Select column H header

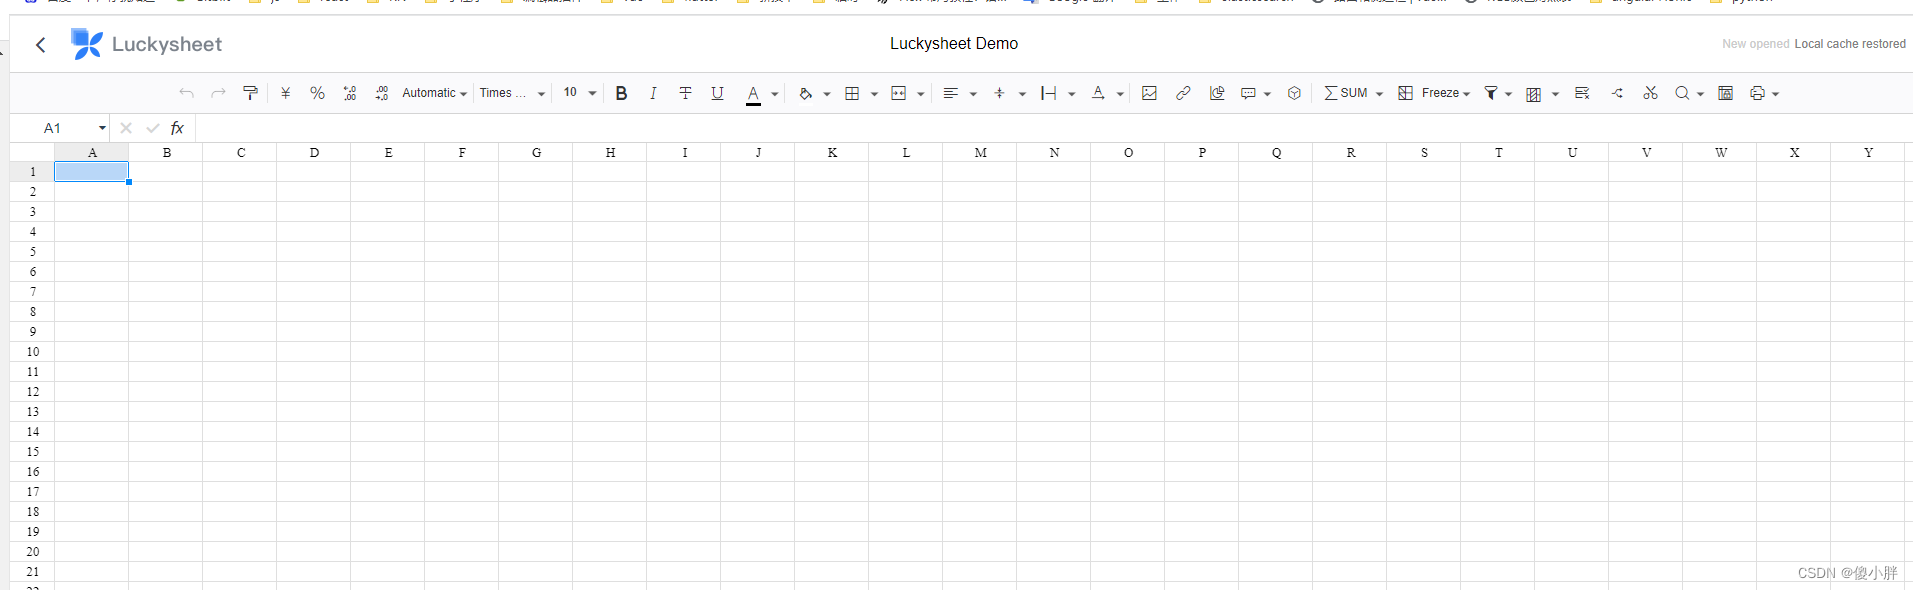610,153
